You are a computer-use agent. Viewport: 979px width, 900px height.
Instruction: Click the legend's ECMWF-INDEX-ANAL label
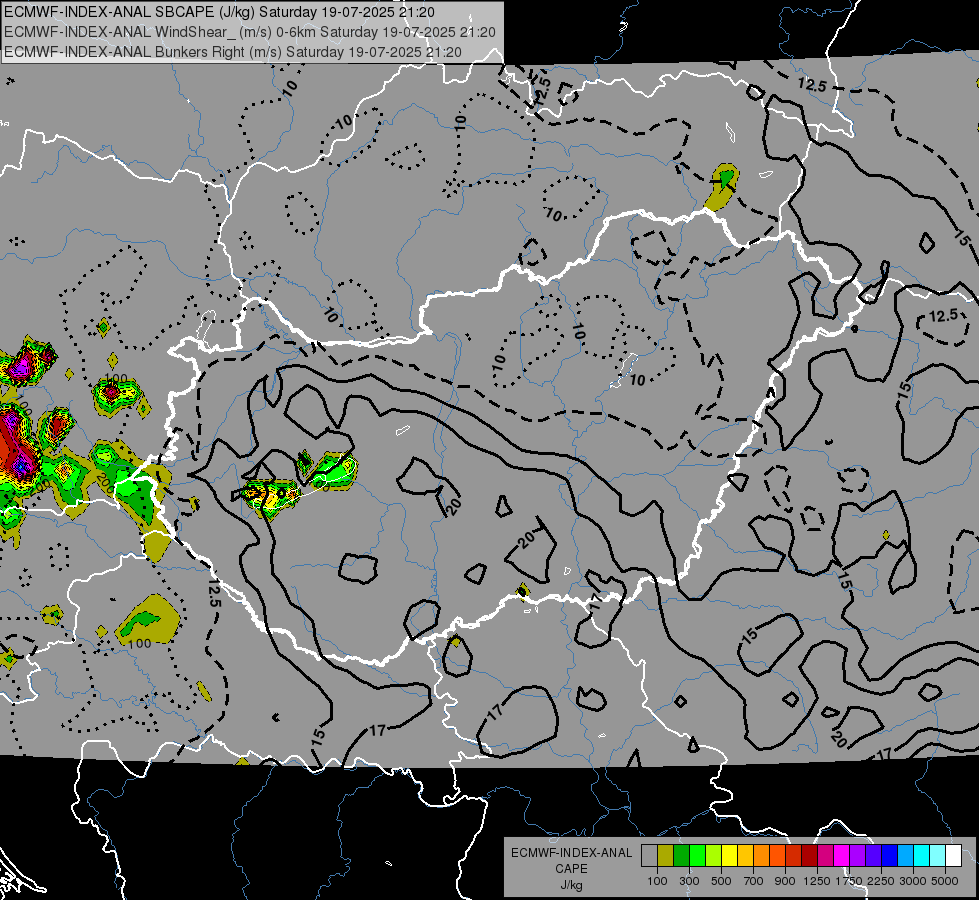571,853
